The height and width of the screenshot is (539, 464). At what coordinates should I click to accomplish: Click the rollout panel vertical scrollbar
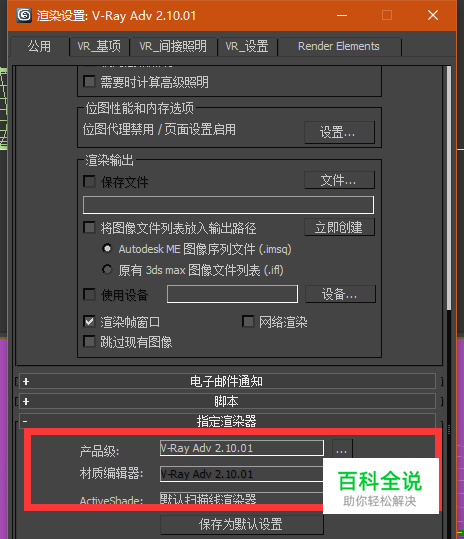[449, 187]
